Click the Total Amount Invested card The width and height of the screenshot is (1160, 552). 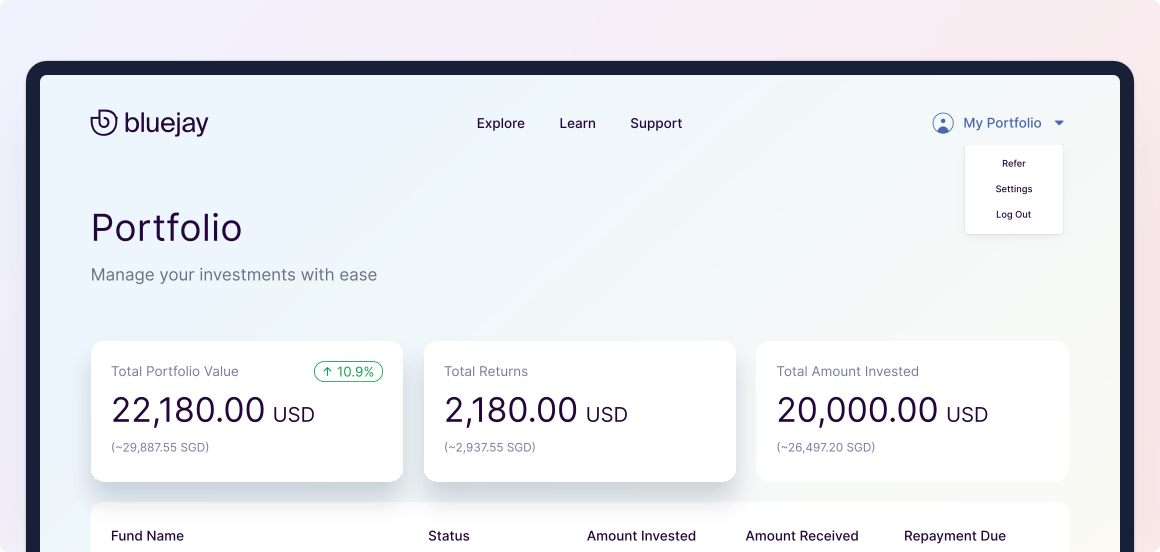click(x=912, y=411)
